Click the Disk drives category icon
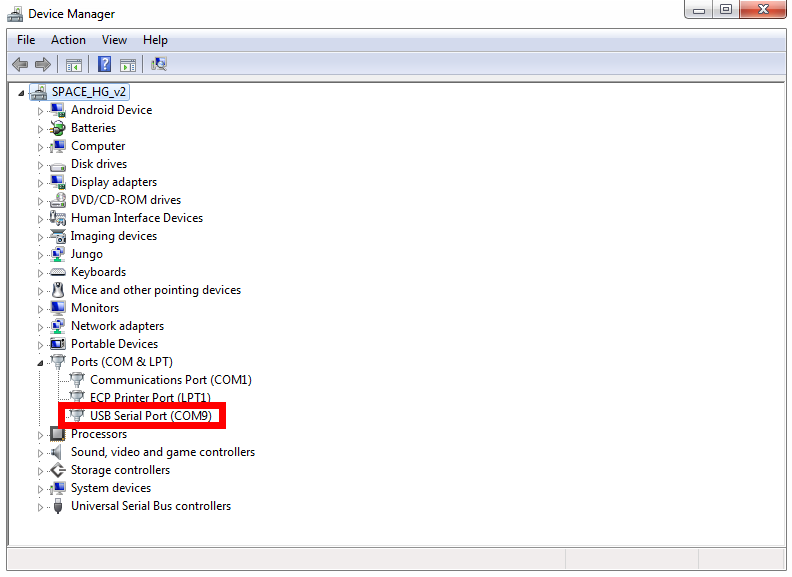 click(x=58, y=165)
